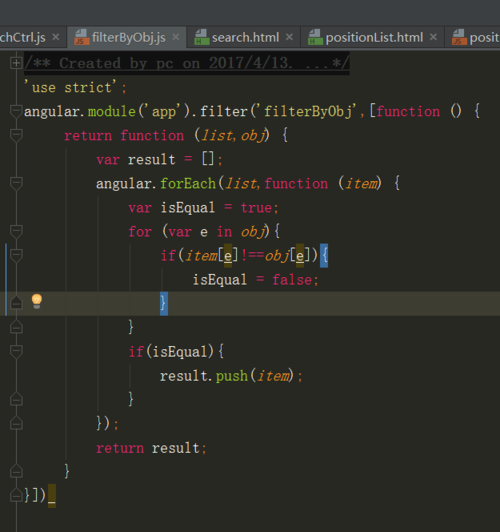Click the JS file icon on filterByObj.js tab
The image size is (500, 532).
(x=81, y=37)
